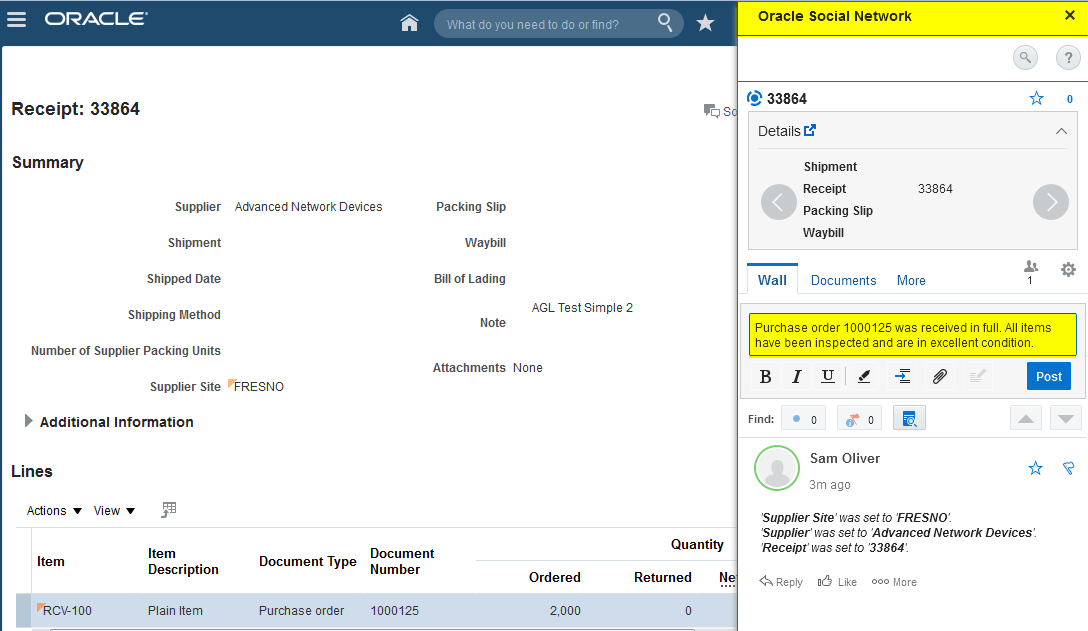This screenshot has width=1088, height=631.
Task: Attach a file using the paperclip icon
Action: coord(939,376)
